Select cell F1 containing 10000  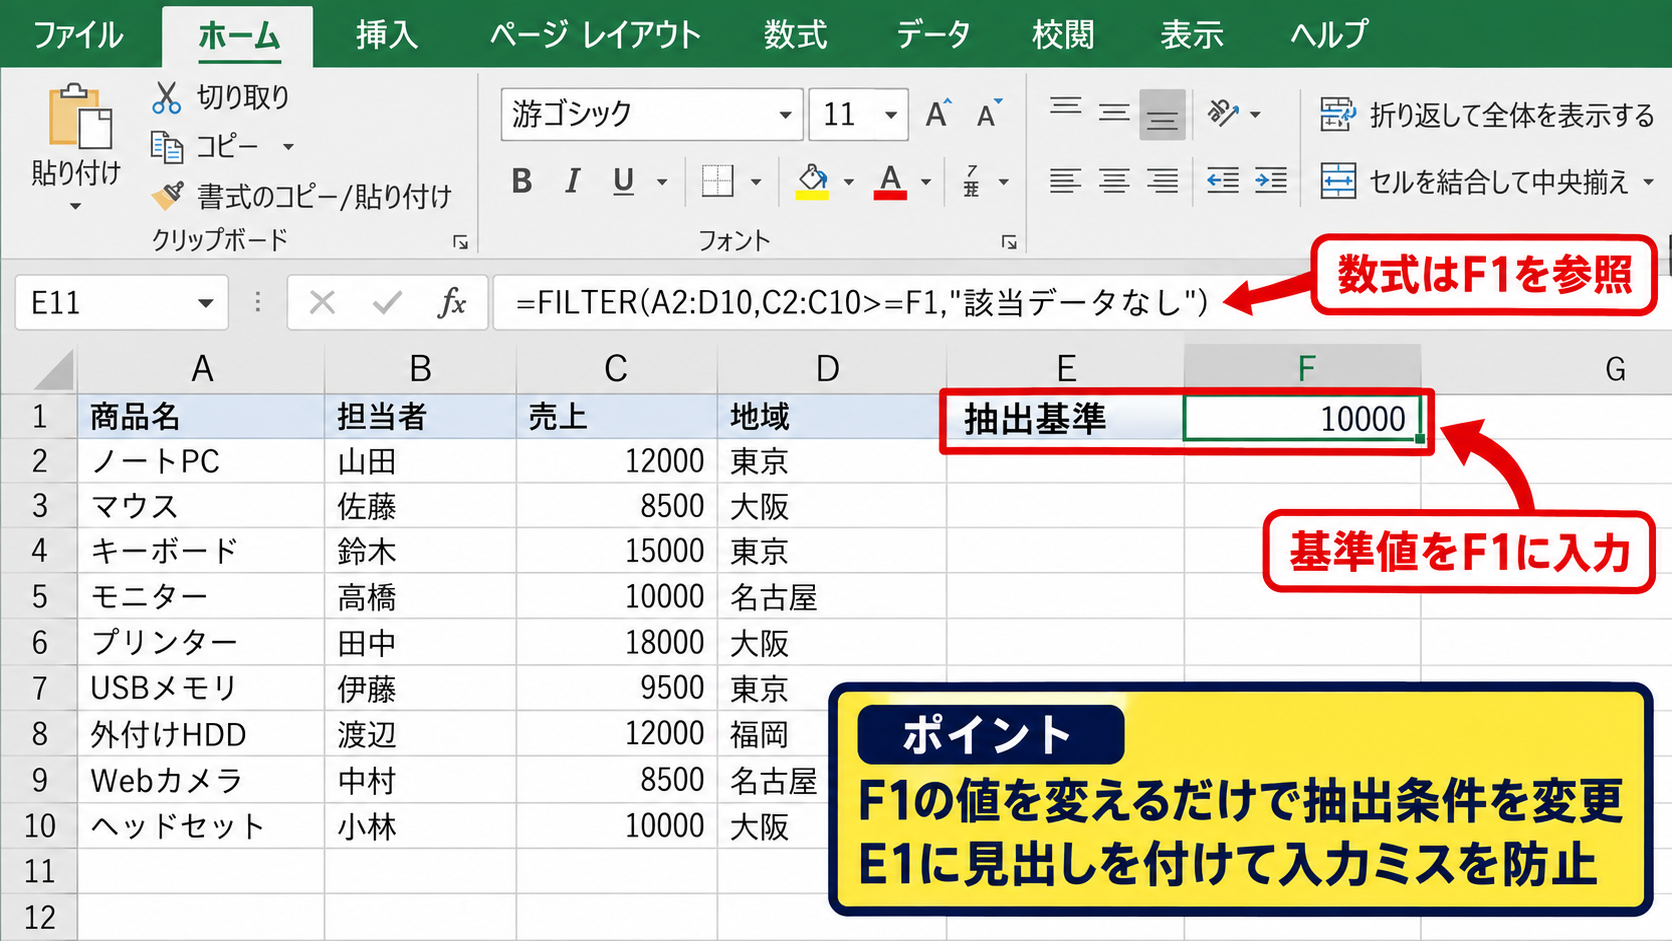[1303, 418]
